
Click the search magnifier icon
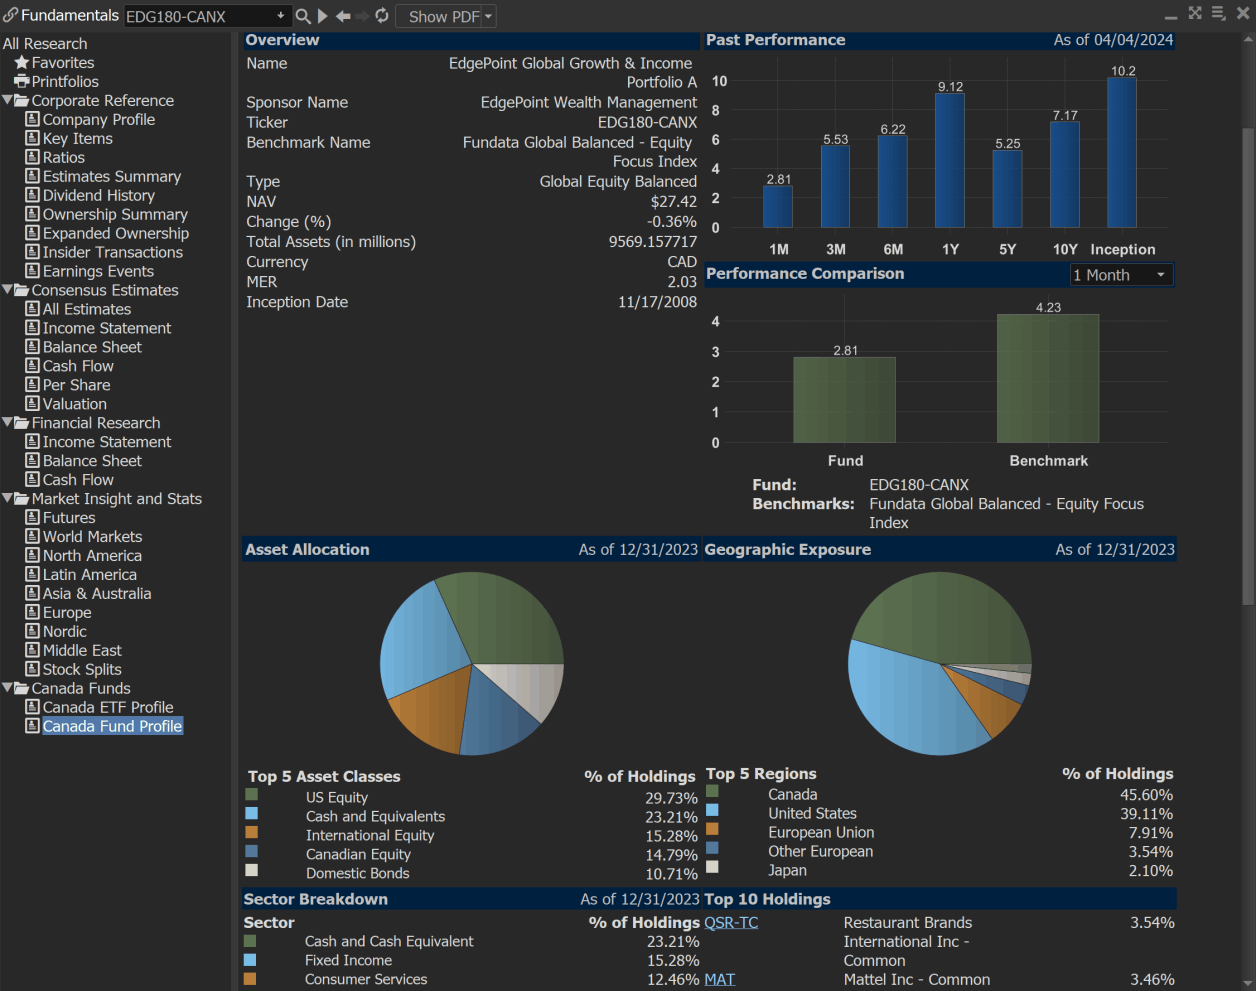pyautogui.click(x=303, y=16)
